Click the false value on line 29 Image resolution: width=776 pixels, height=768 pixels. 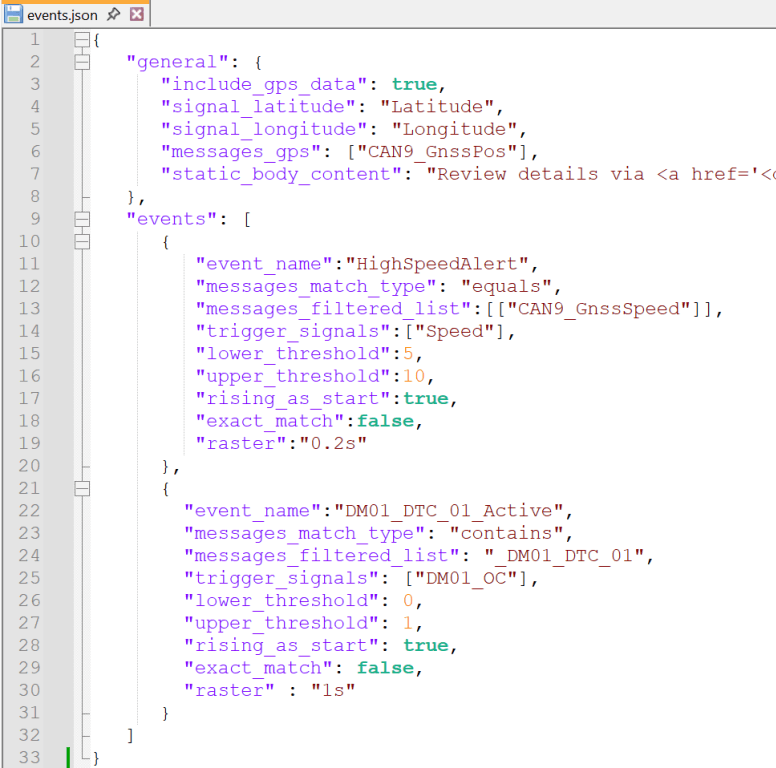[386, 668]
